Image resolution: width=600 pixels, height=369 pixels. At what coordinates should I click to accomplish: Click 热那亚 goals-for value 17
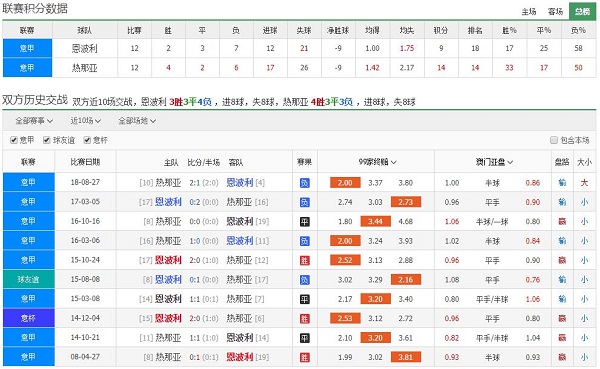[x=270, y=68]
